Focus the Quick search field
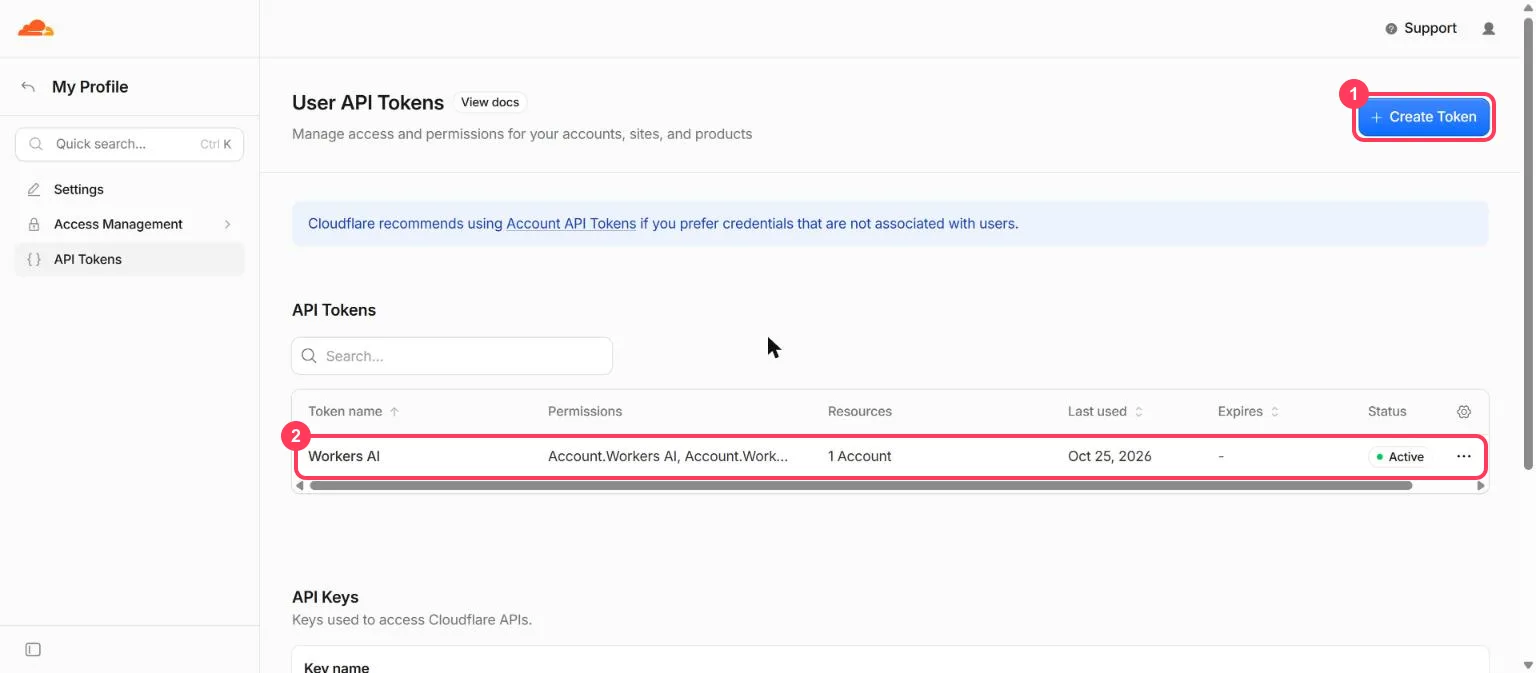The width and height of the screenshot is (1536, 673). click(x=130, y=144)
